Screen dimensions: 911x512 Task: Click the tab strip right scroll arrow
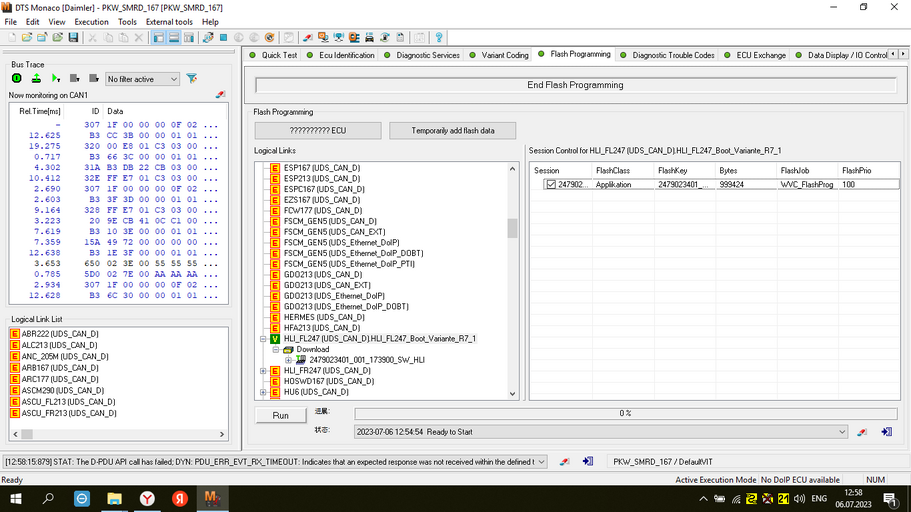coord(903,55)
